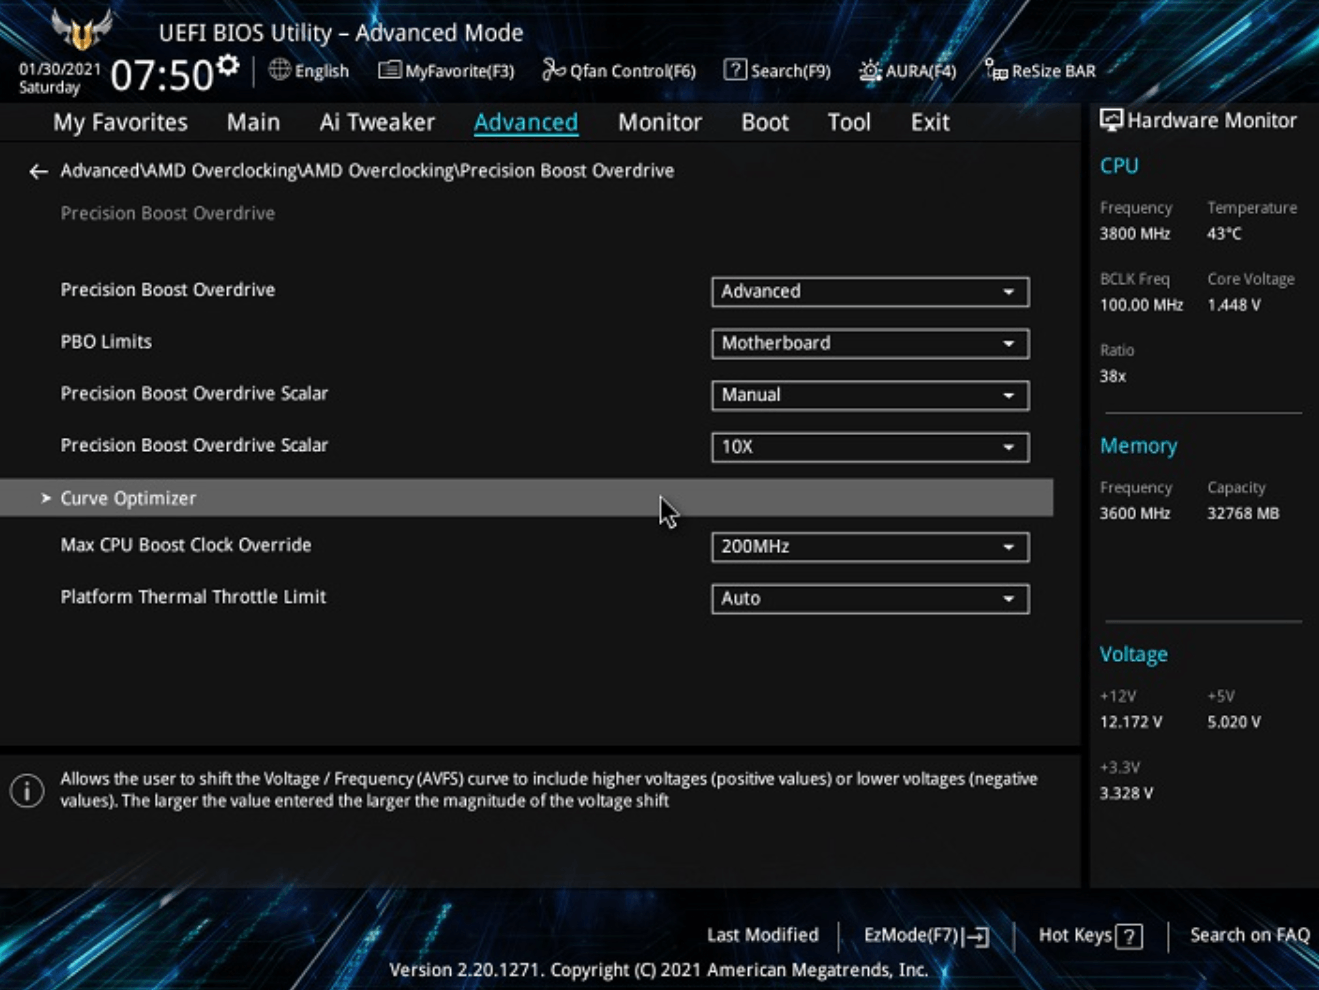The width and height of the screenshot is (1319, 990).
Task: Go back using the left arrow icon
Action: (38, 171)
